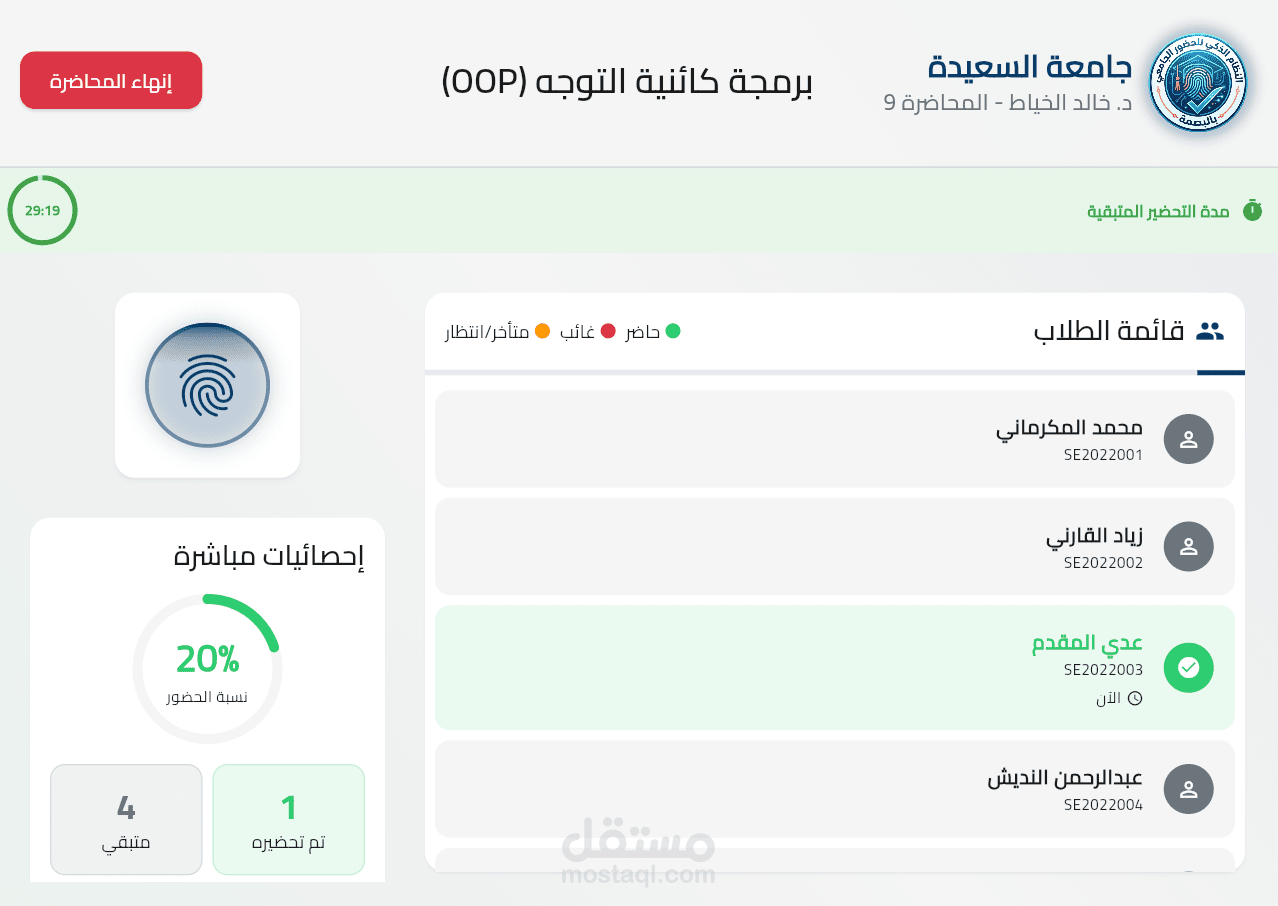The height and width of the screenshot is (906, 1278).
Task: Select the red 'غائب' absent status dot
Action: point(607,331)
